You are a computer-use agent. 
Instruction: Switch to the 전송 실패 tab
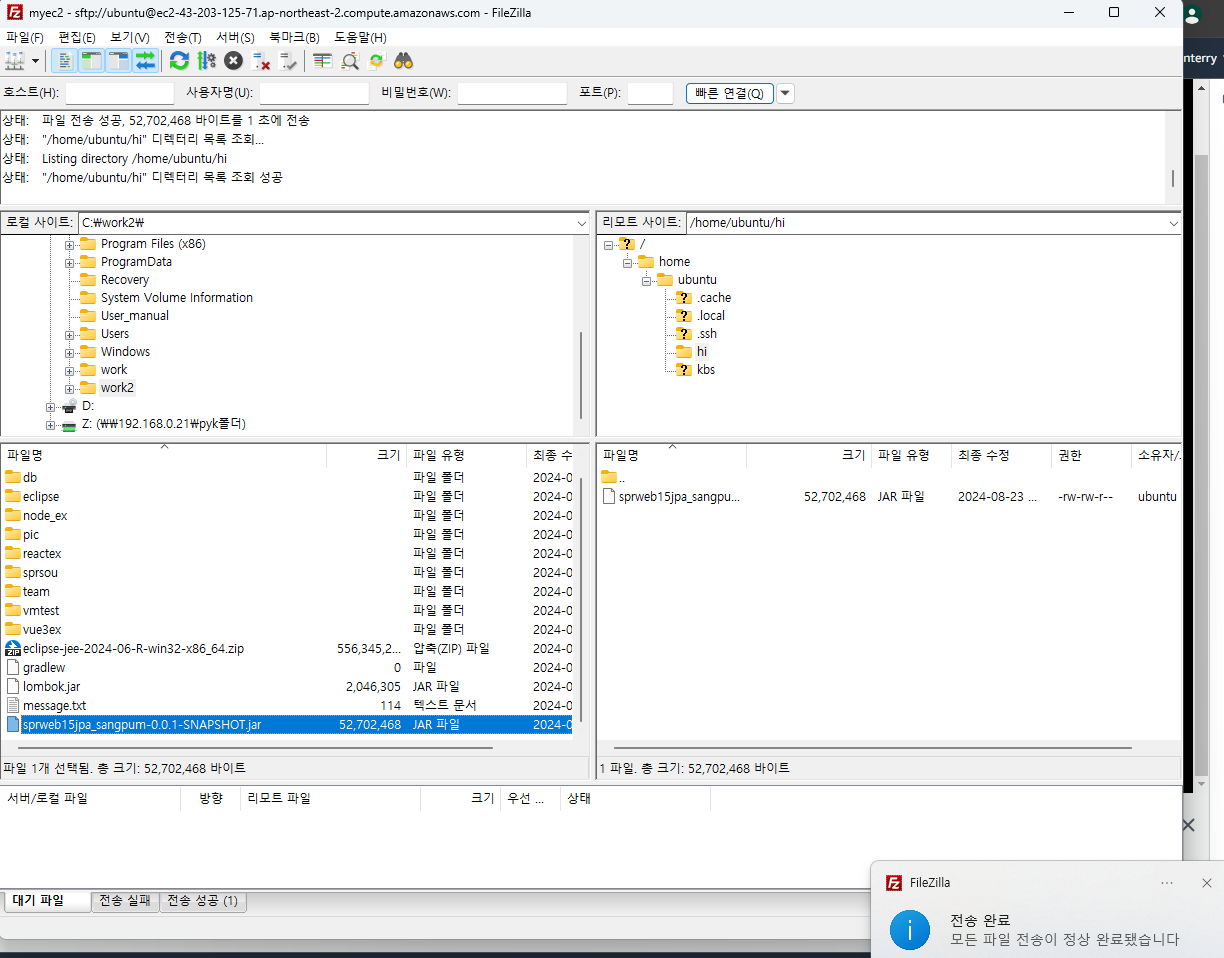pos(125,901)
